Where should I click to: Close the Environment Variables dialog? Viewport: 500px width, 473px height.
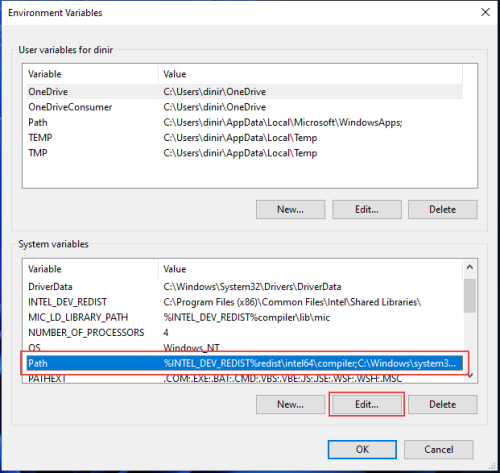tap(485, 12)
